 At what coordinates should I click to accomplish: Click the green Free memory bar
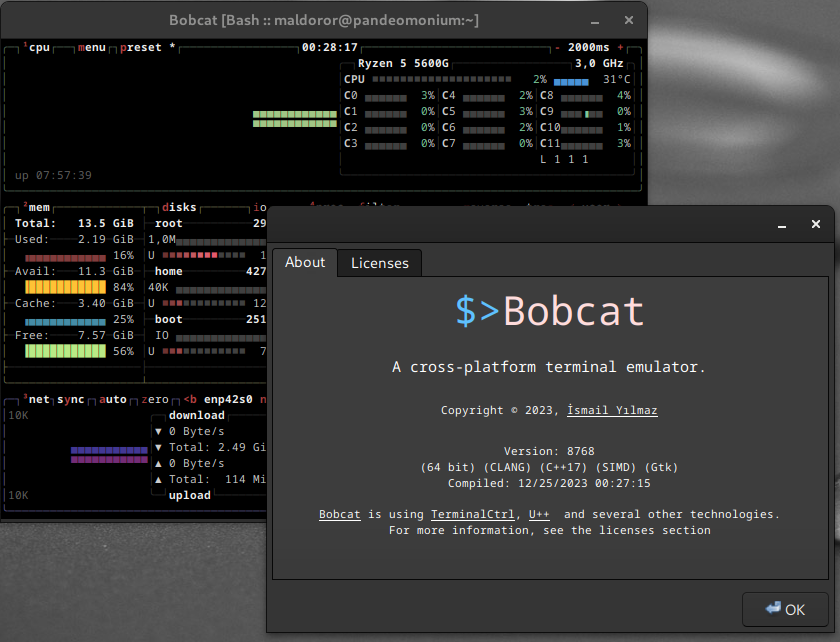pyautogui.click(x=65, y=351)
